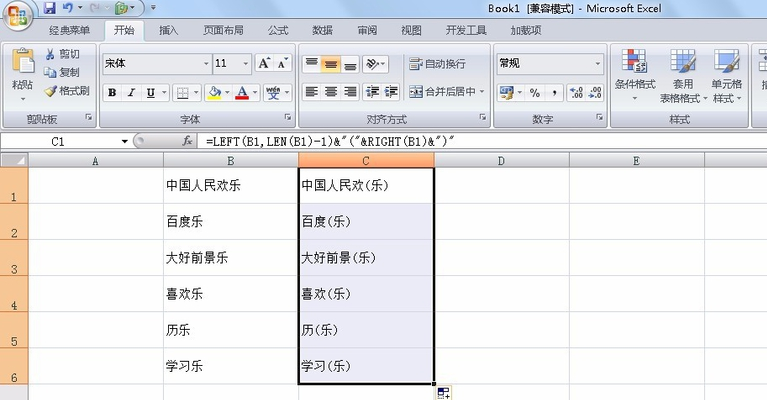Align text to middle vertically

click(331, 64)
